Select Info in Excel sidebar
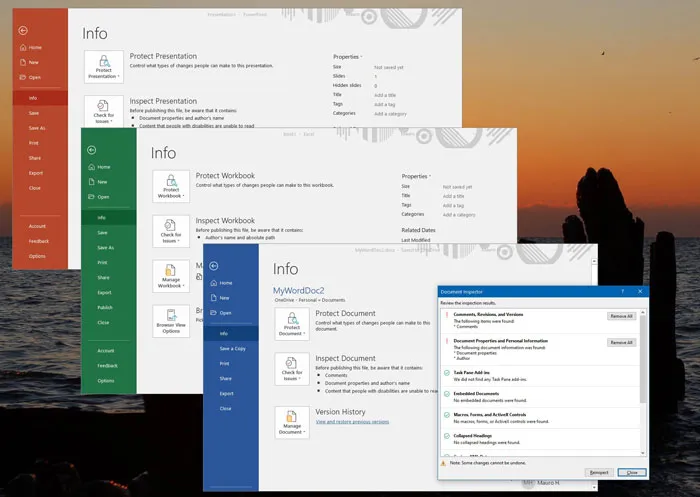This screenshot has height=497, width=700. (108, 217)
